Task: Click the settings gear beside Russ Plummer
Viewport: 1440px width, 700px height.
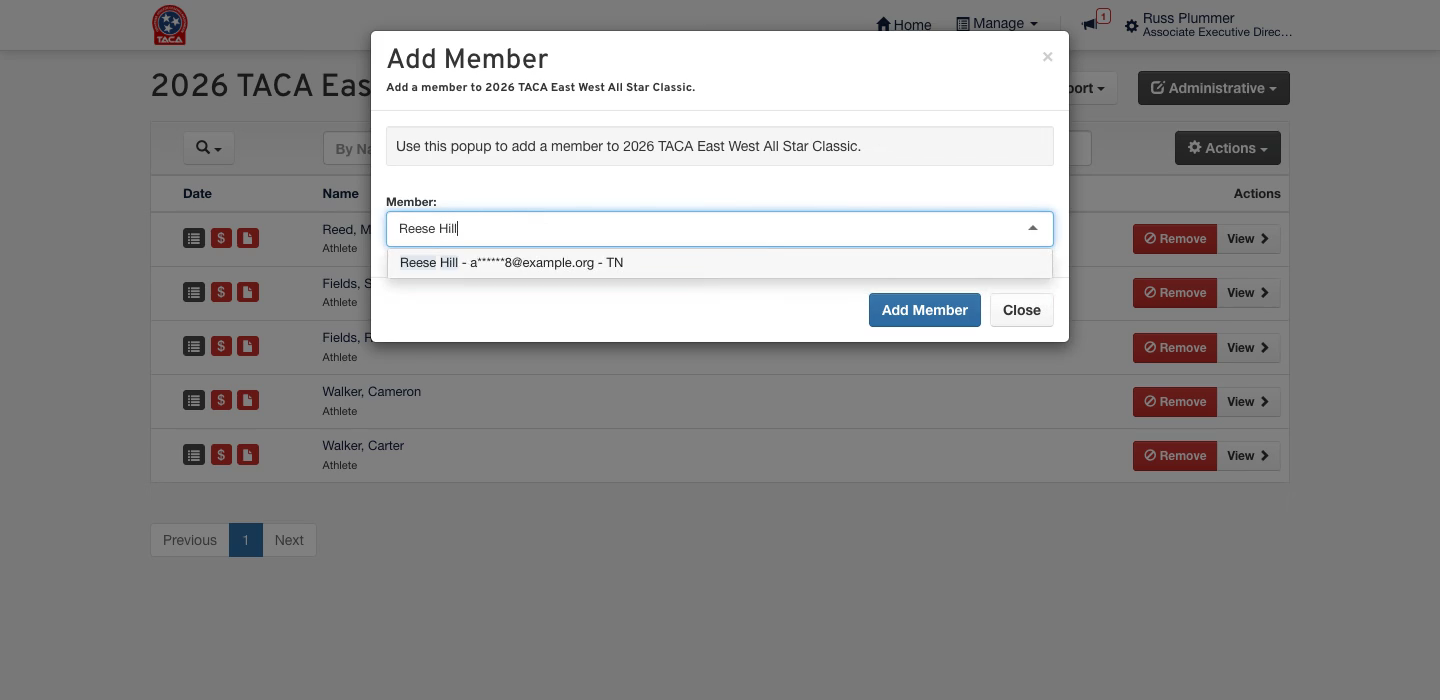Action: (1132, 26)
